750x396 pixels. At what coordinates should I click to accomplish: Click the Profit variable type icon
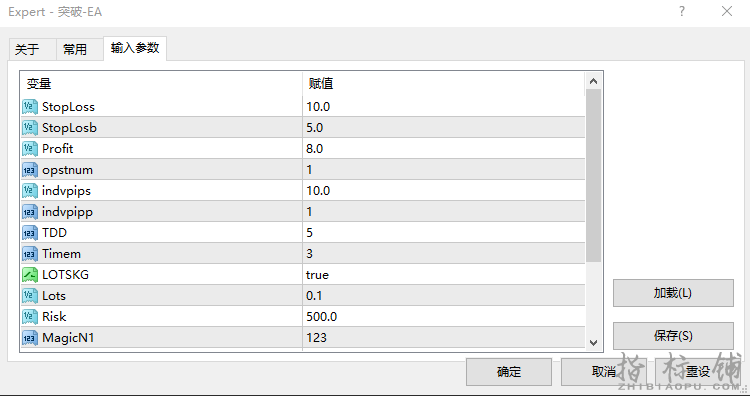click(x=30, y=149)
